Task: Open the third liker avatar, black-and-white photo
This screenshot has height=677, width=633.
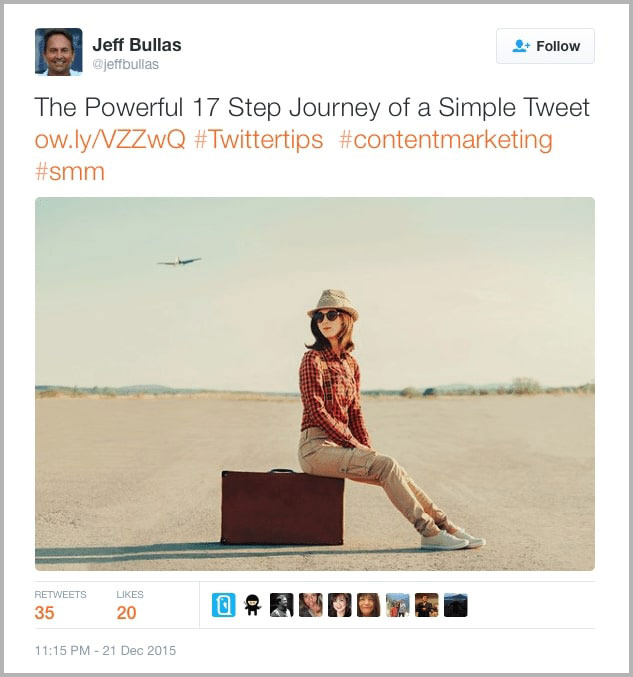Action: [x=282, y=605]
